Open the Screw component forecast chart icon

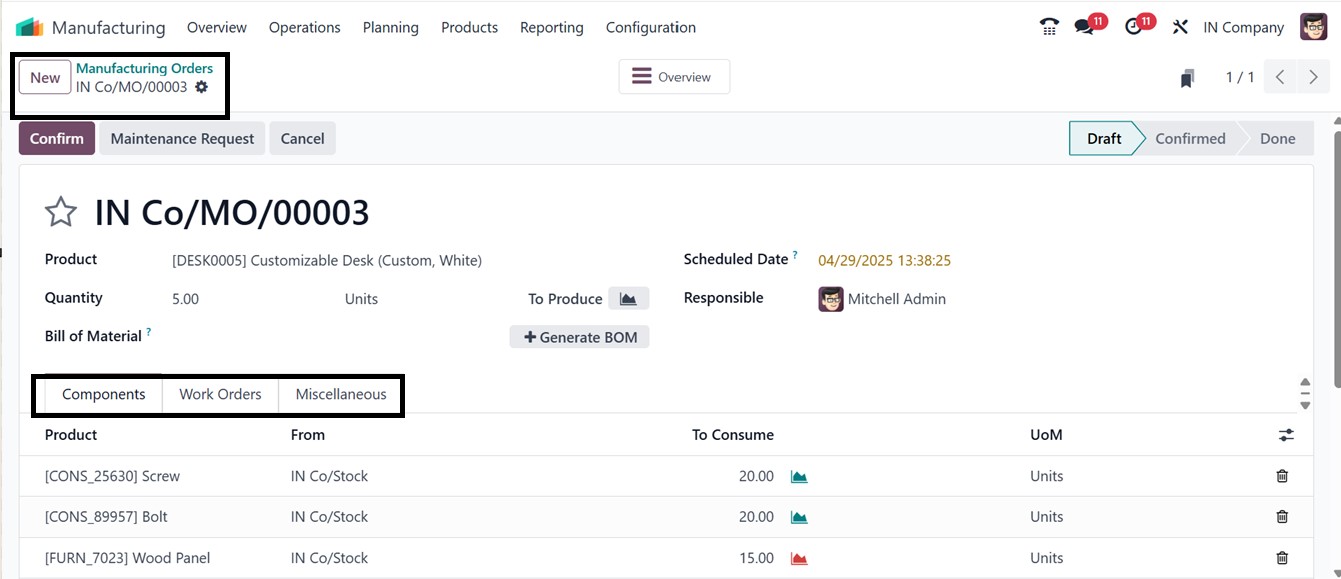coord(799,477)
